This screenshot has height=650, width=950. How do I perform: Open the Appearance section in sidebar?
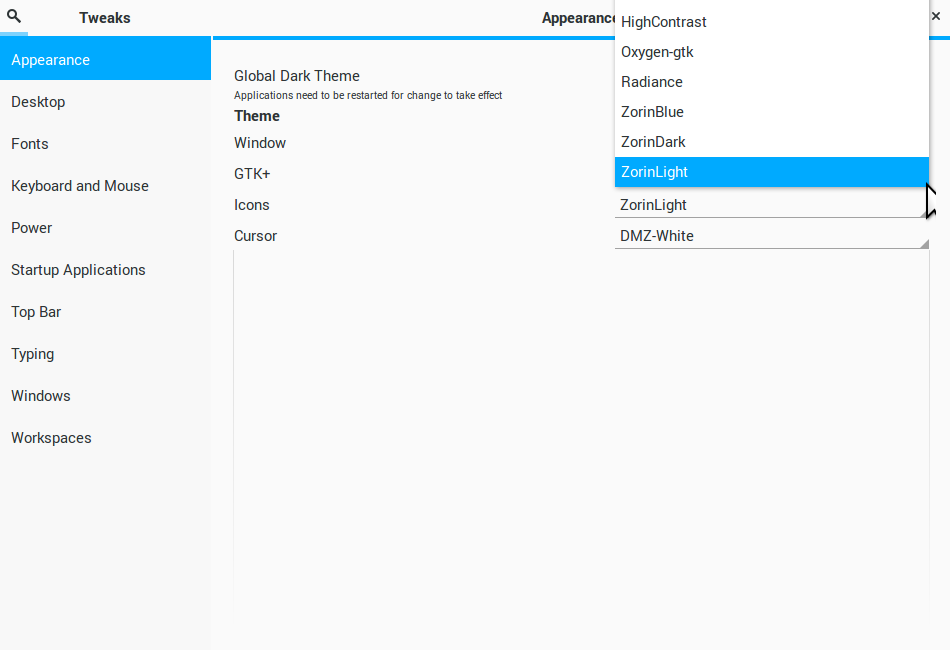105,59
